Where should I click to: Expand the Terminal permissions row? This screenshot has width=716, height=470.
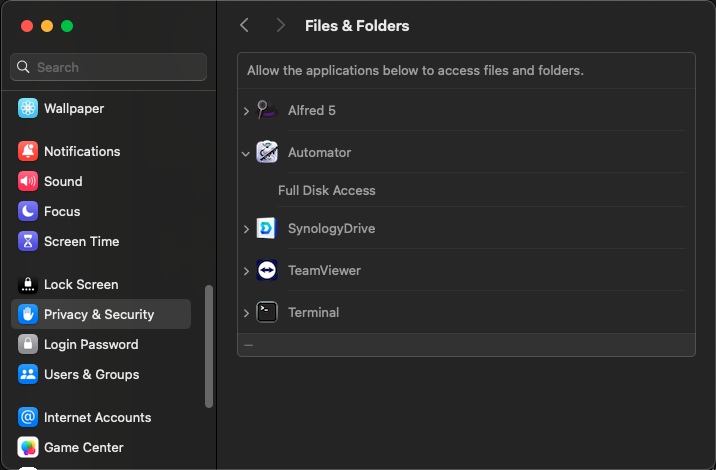246,314
